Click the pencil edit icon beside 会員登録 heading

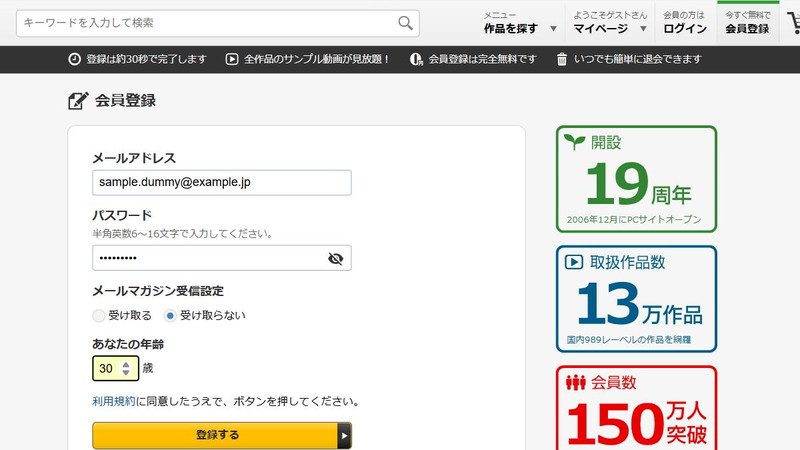pos(78,101)
